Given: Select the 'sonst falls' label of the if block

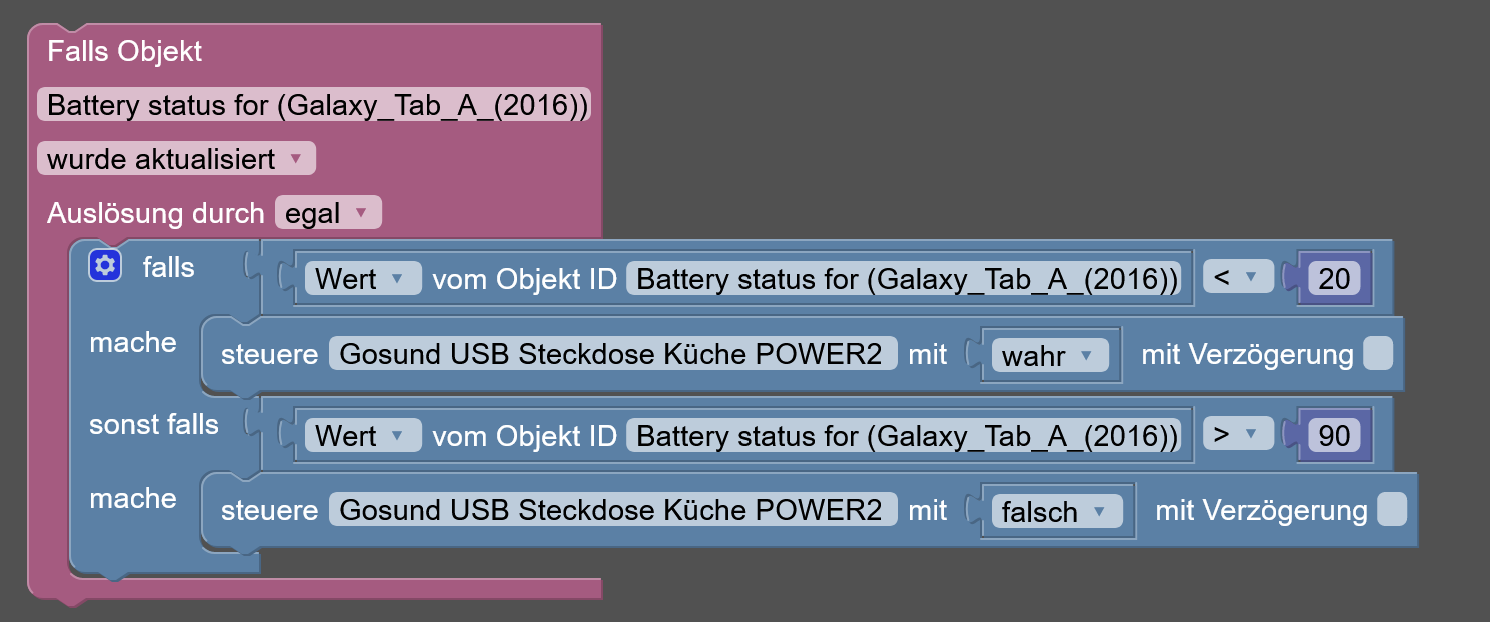Looking at the screenshot, I should (154, 425).
